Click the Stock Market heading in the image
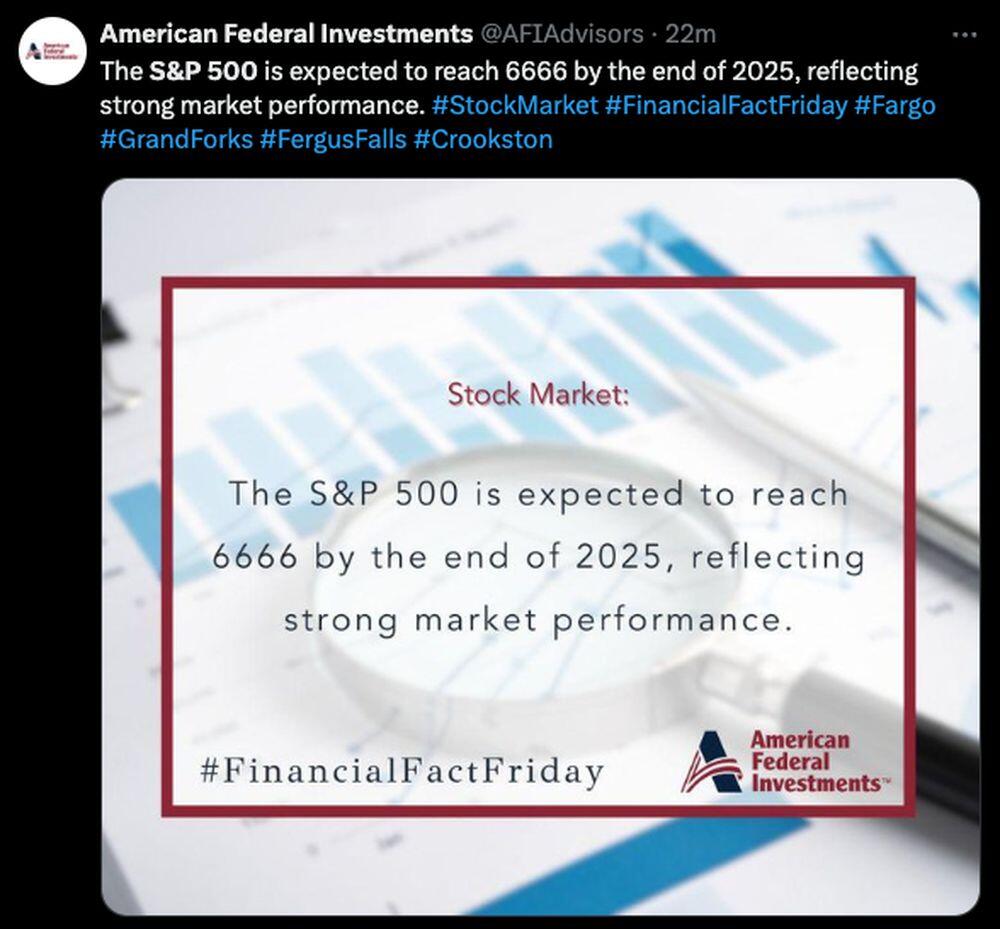 (538, 394)
